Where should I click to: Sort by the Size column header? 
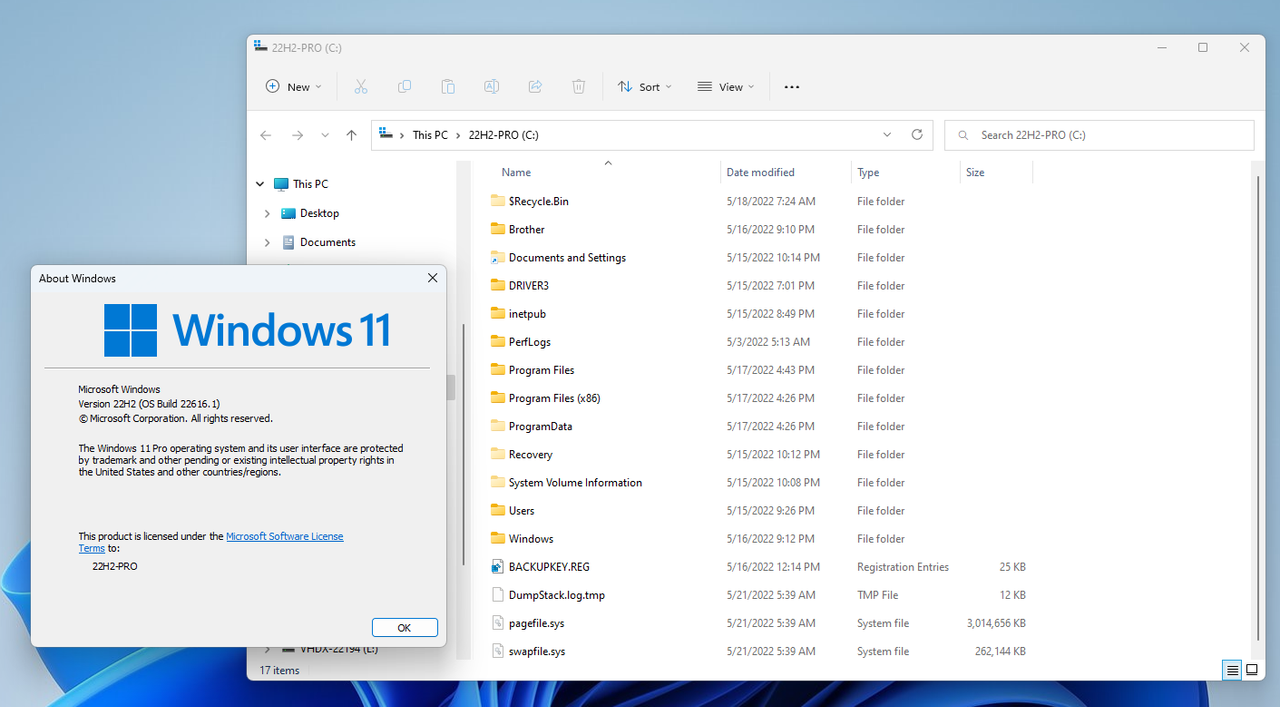975,172
